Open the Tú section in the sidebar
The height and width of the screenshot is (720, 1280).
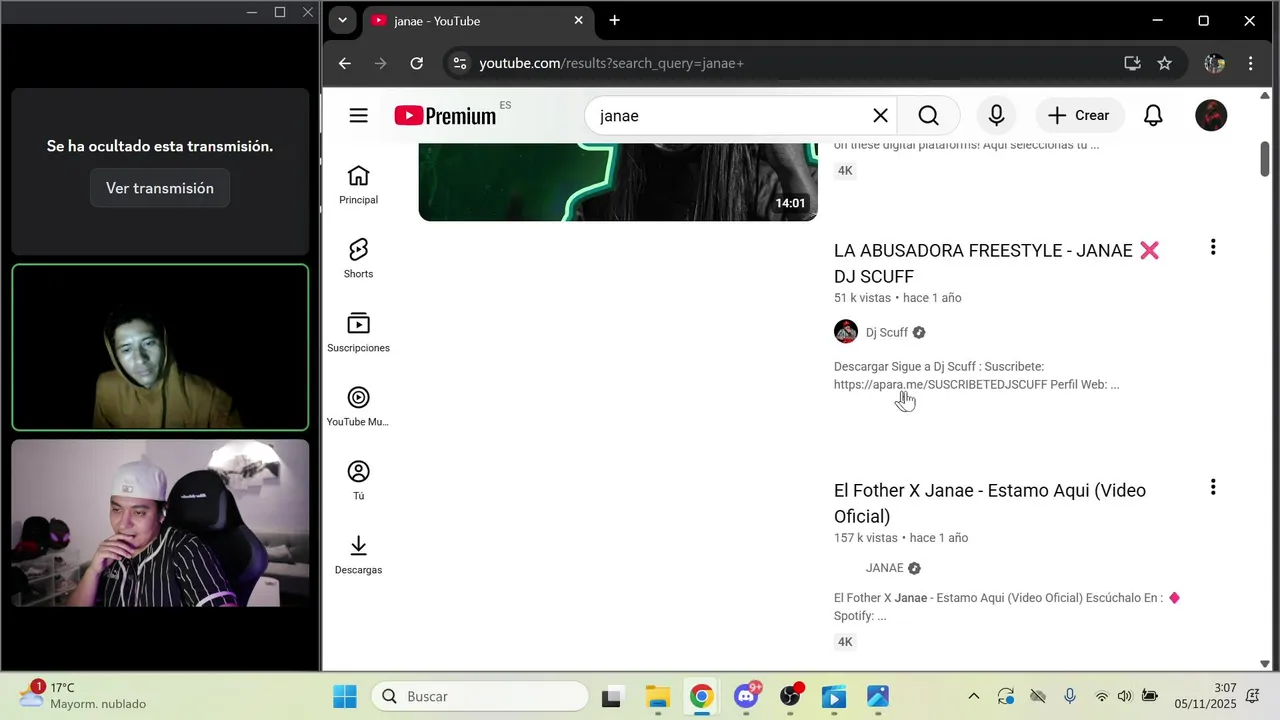point(358,481)
